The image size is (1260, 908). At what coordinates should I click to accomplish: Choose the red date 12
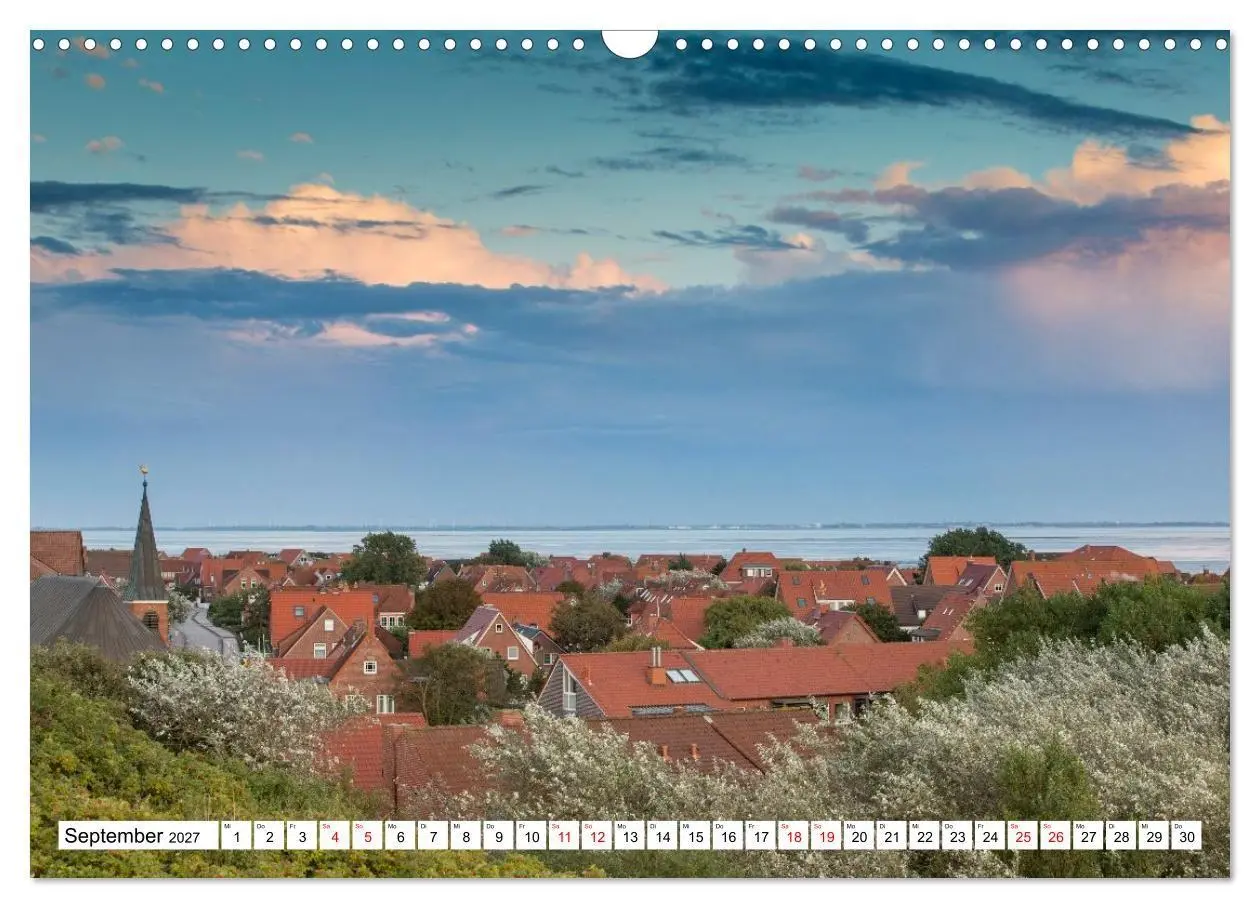point(597,836)
